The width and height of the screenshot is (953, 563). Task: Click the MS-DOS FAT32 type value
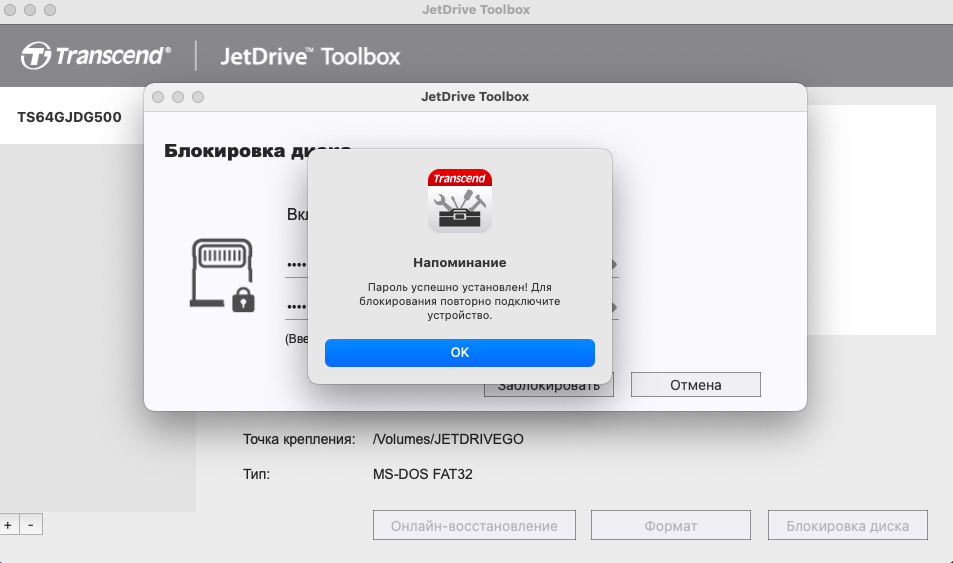422,474
